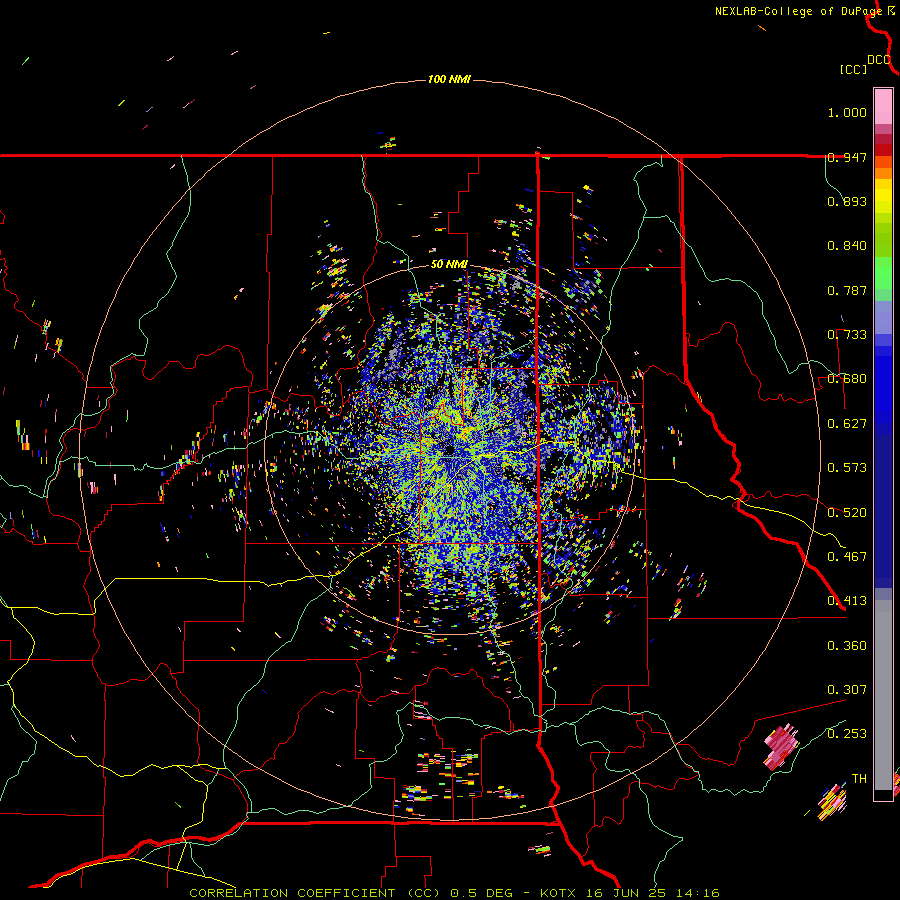Select the 1.000 scale value
This screenshot has width=900, height=900.
pos(847,112)
